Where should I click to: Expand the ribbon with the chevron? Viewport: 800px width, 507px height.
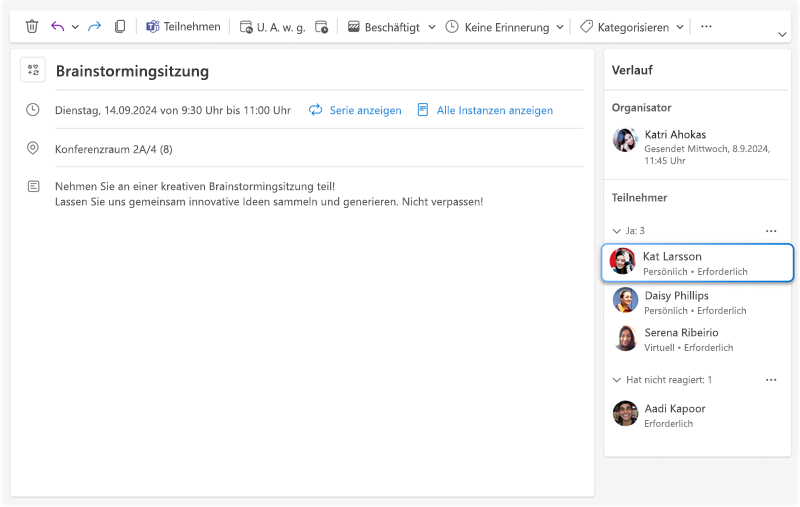pyautogui.click(x=782, y=35)
